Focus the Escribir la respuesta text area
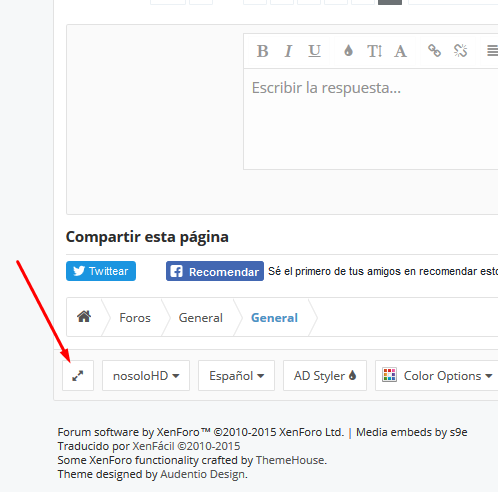This screenshot has width=498, height=492. click(371, 119)
